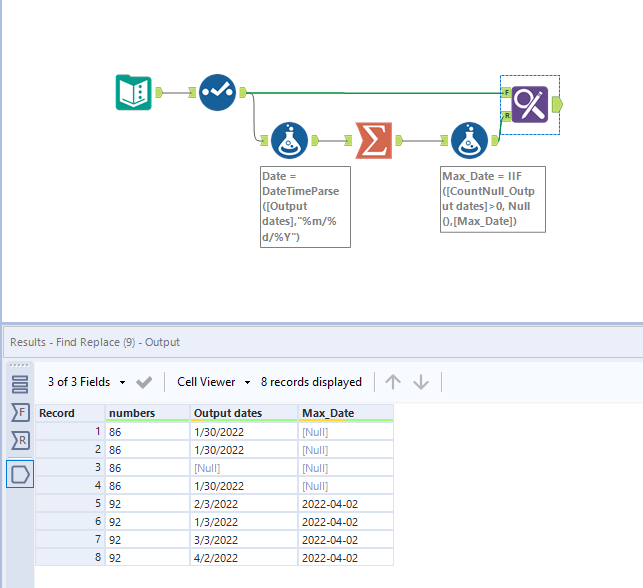Select the numbers cell 86 in row 1
643x588 pixels.
[148, 432]
